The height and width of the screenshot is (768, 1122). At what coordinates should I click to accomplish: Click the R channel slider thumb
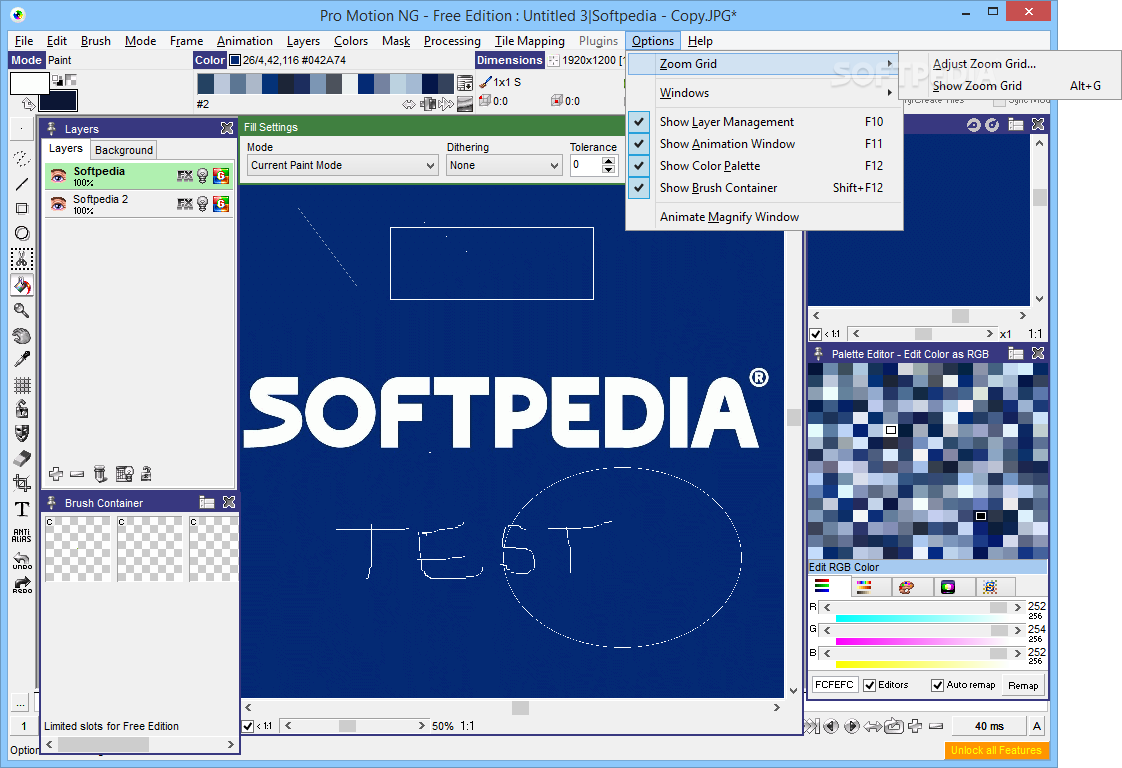tap(997, 608)
